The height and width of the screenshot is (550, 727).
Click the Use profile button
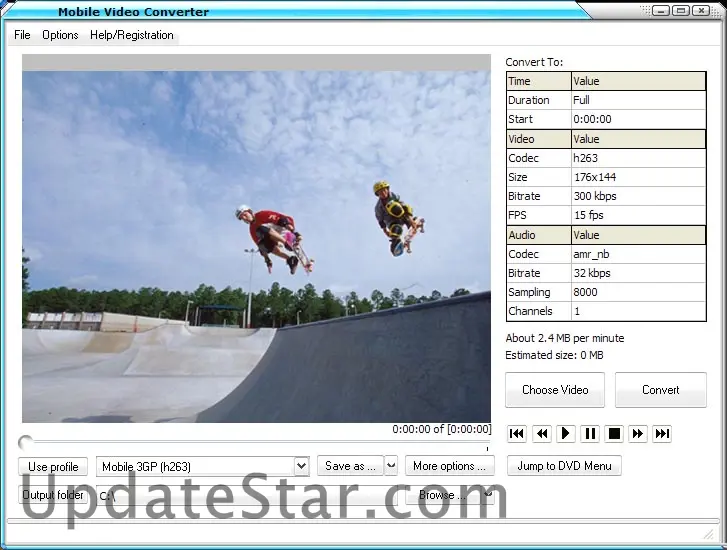[x=53, y=466]
